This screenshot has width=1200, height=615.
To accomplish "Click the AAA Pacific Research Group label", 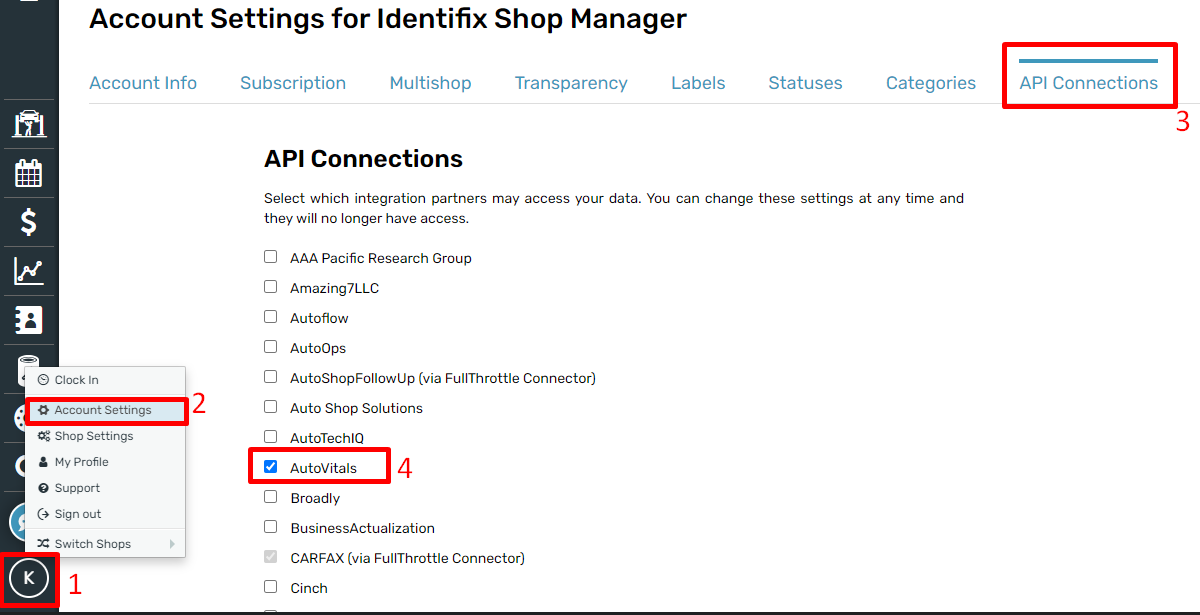I will point(381,258).
